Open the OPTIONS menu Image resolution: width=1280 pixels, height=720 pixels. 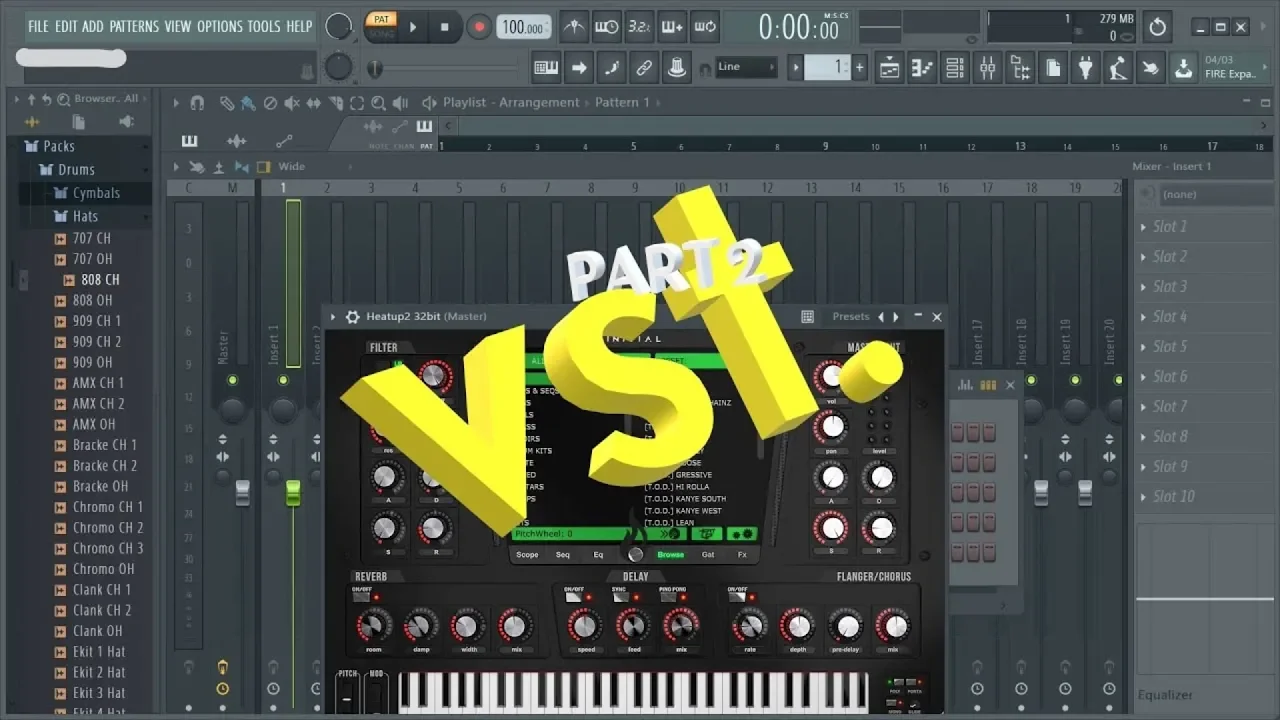click(219, 26)
